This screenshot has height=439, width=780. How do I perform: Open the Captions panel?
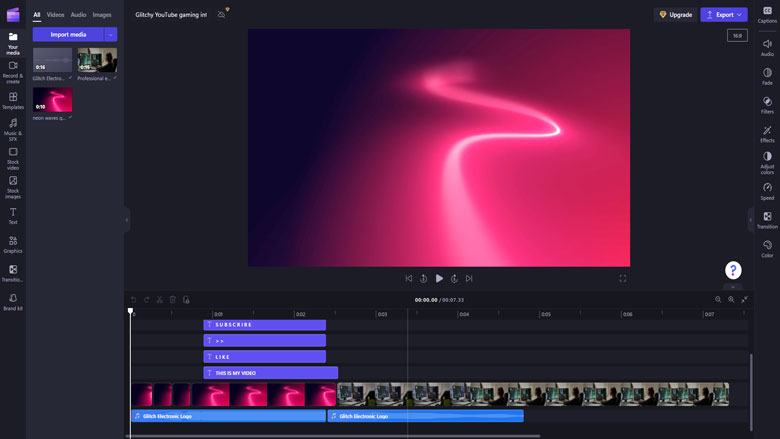tap(767, 15)
